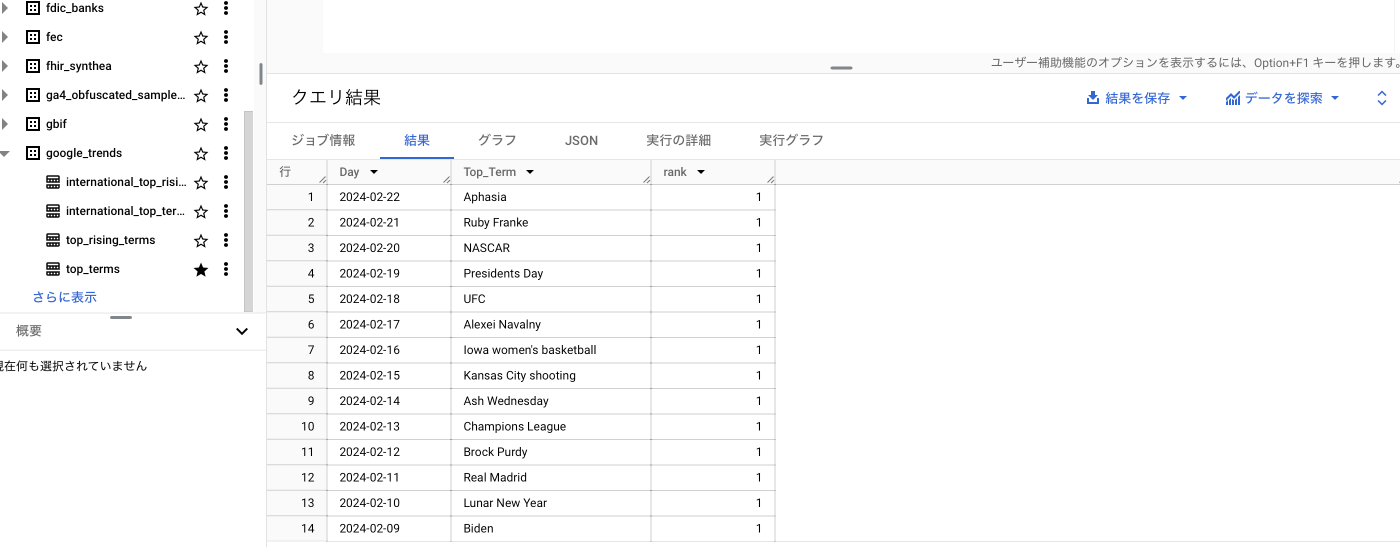Star the google_trends dataset

click(x=201, y=153)
